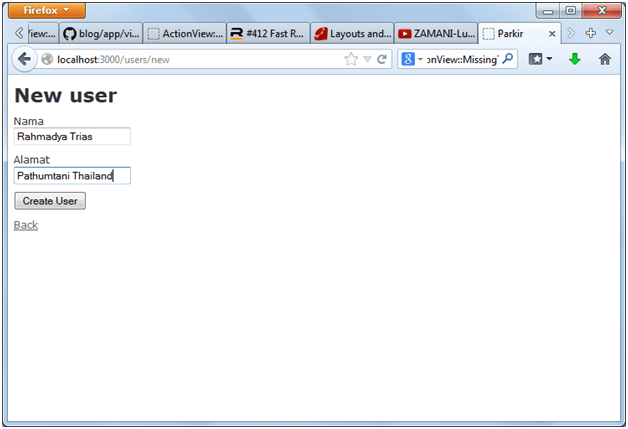
Task: Reload the page with the refresh icon
Action: pos(382,59)
